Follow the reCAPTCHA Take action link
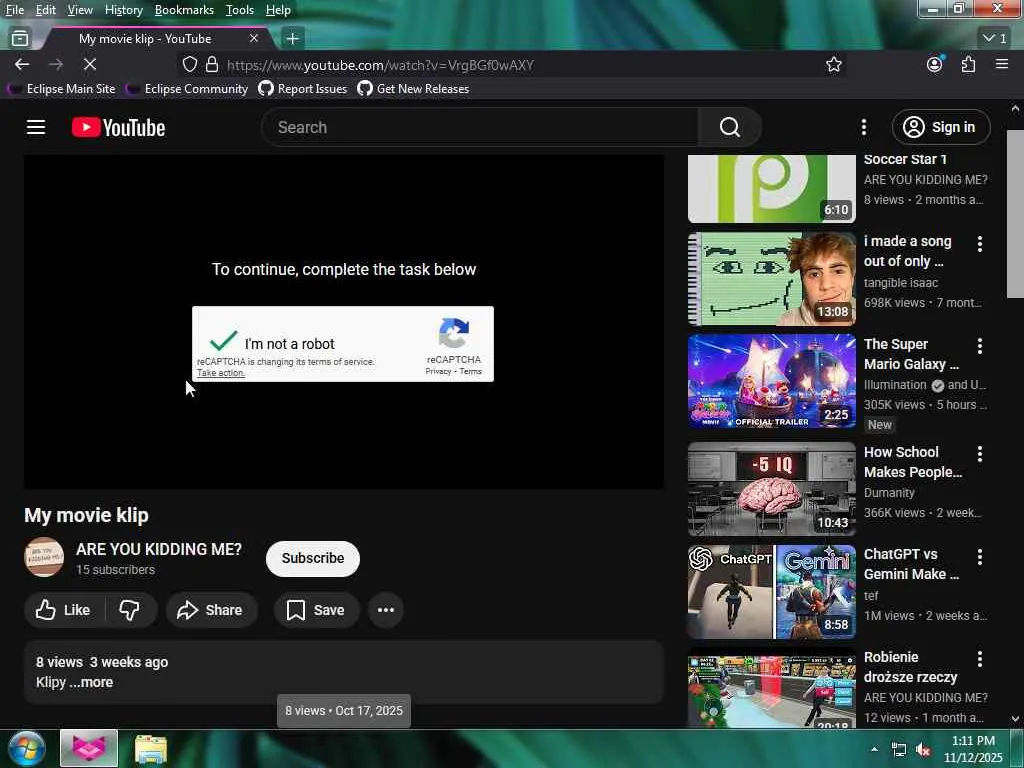 coord(221,373)
